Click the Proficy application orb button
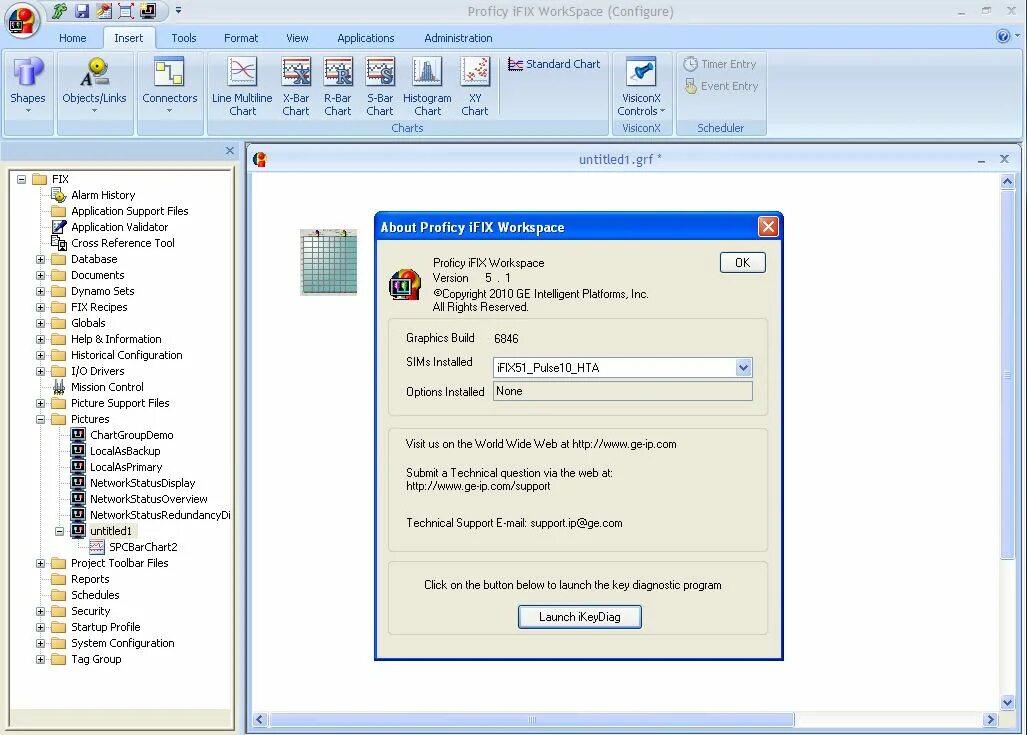This screenshot has width=1027, height=735. [22, 19]
